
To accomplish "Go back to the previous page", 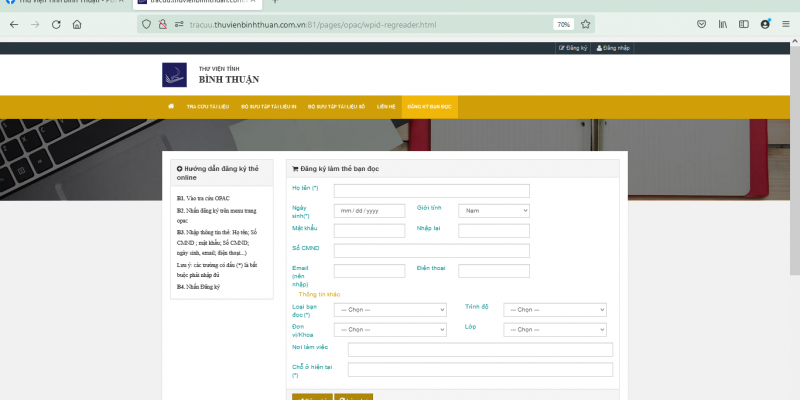I will (14, 24).
